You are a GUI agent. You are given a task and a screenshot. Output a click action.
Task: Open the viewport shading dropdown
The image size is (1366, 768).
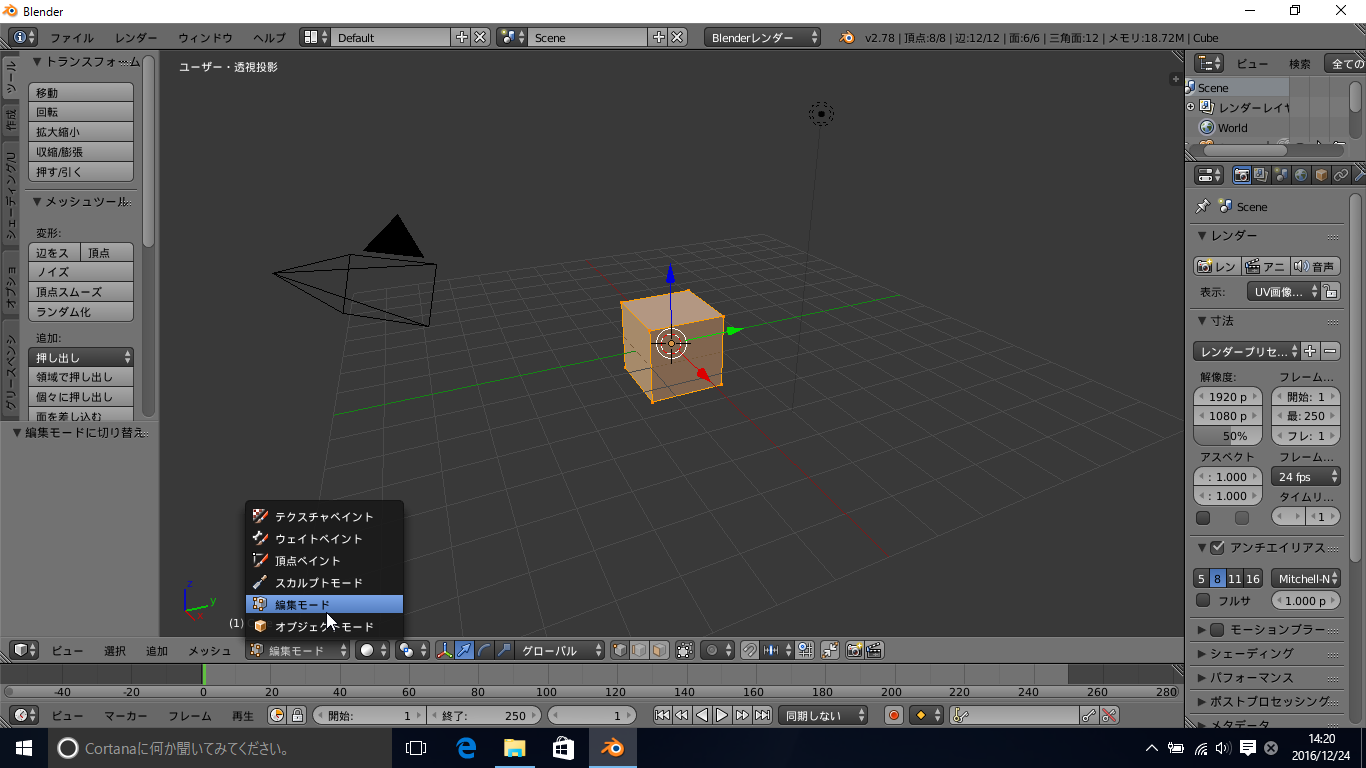pos(373,650)
